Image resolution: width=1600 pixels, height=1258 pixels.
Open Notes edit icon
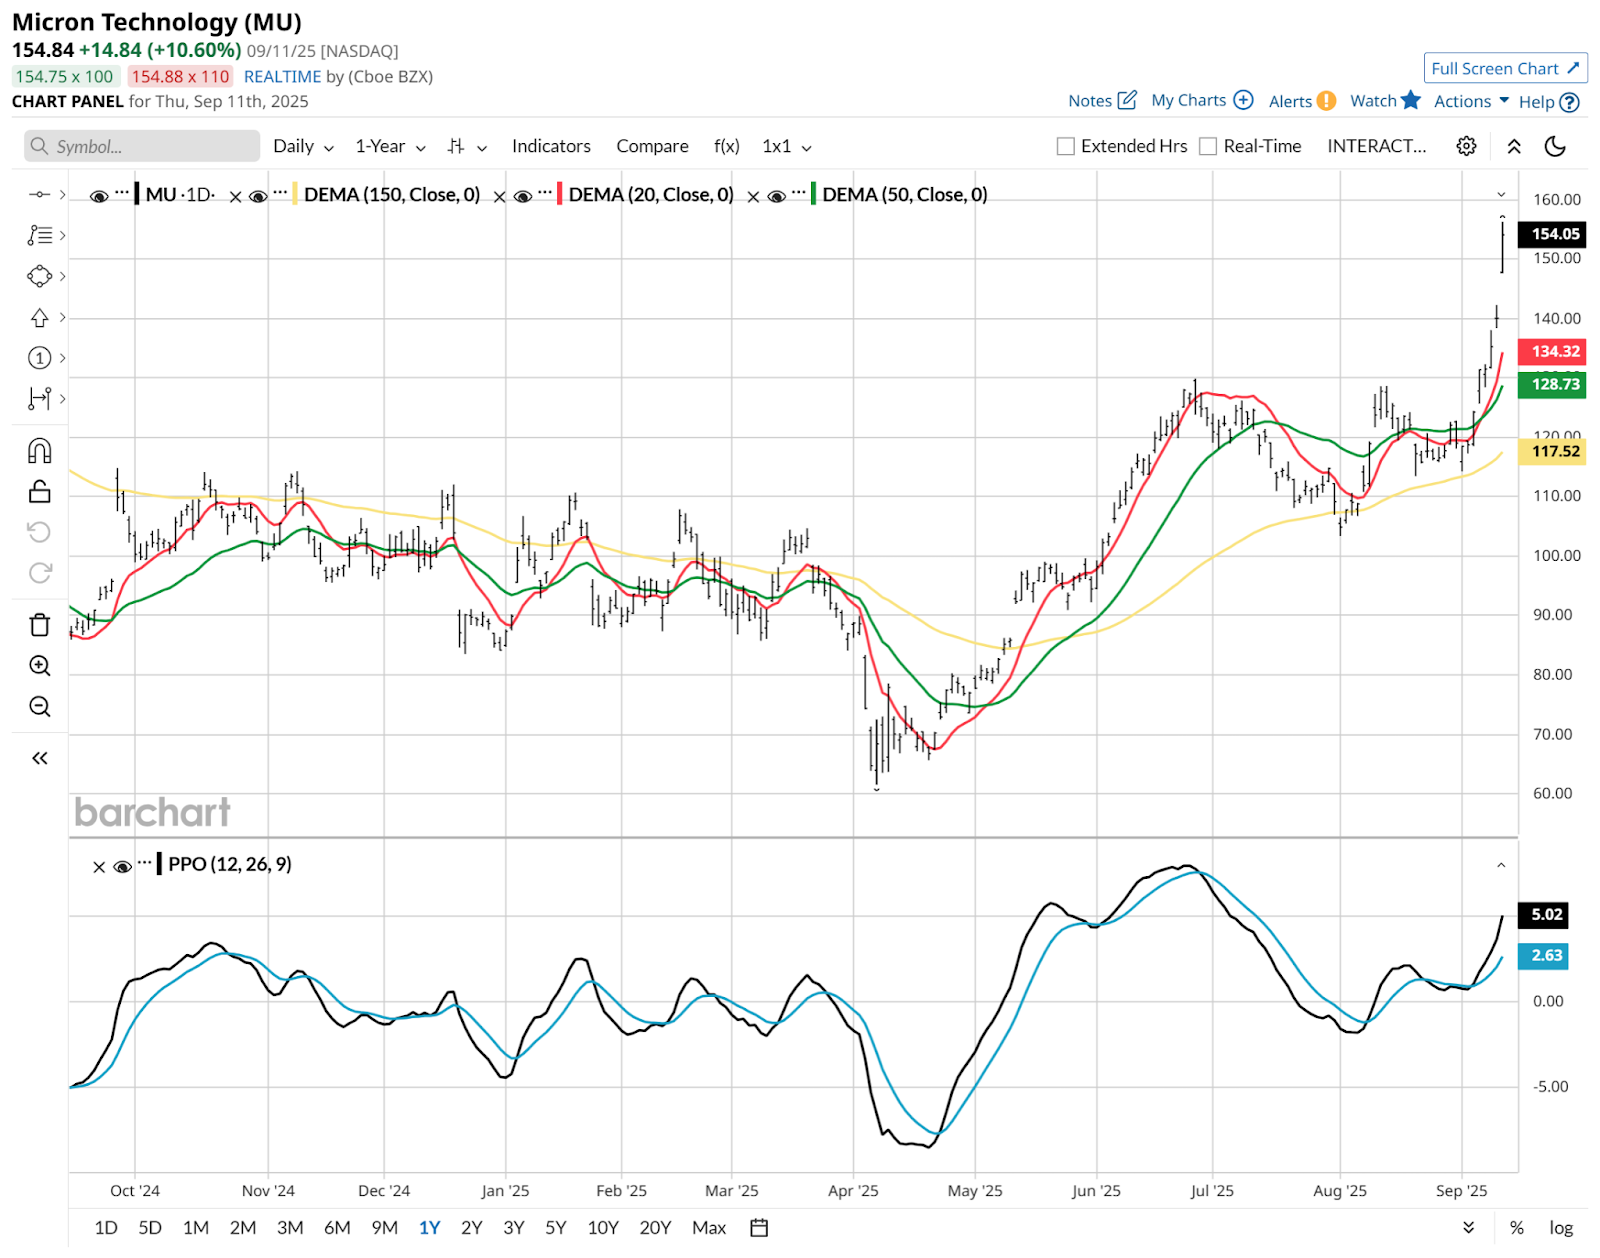click(1127, 100)
